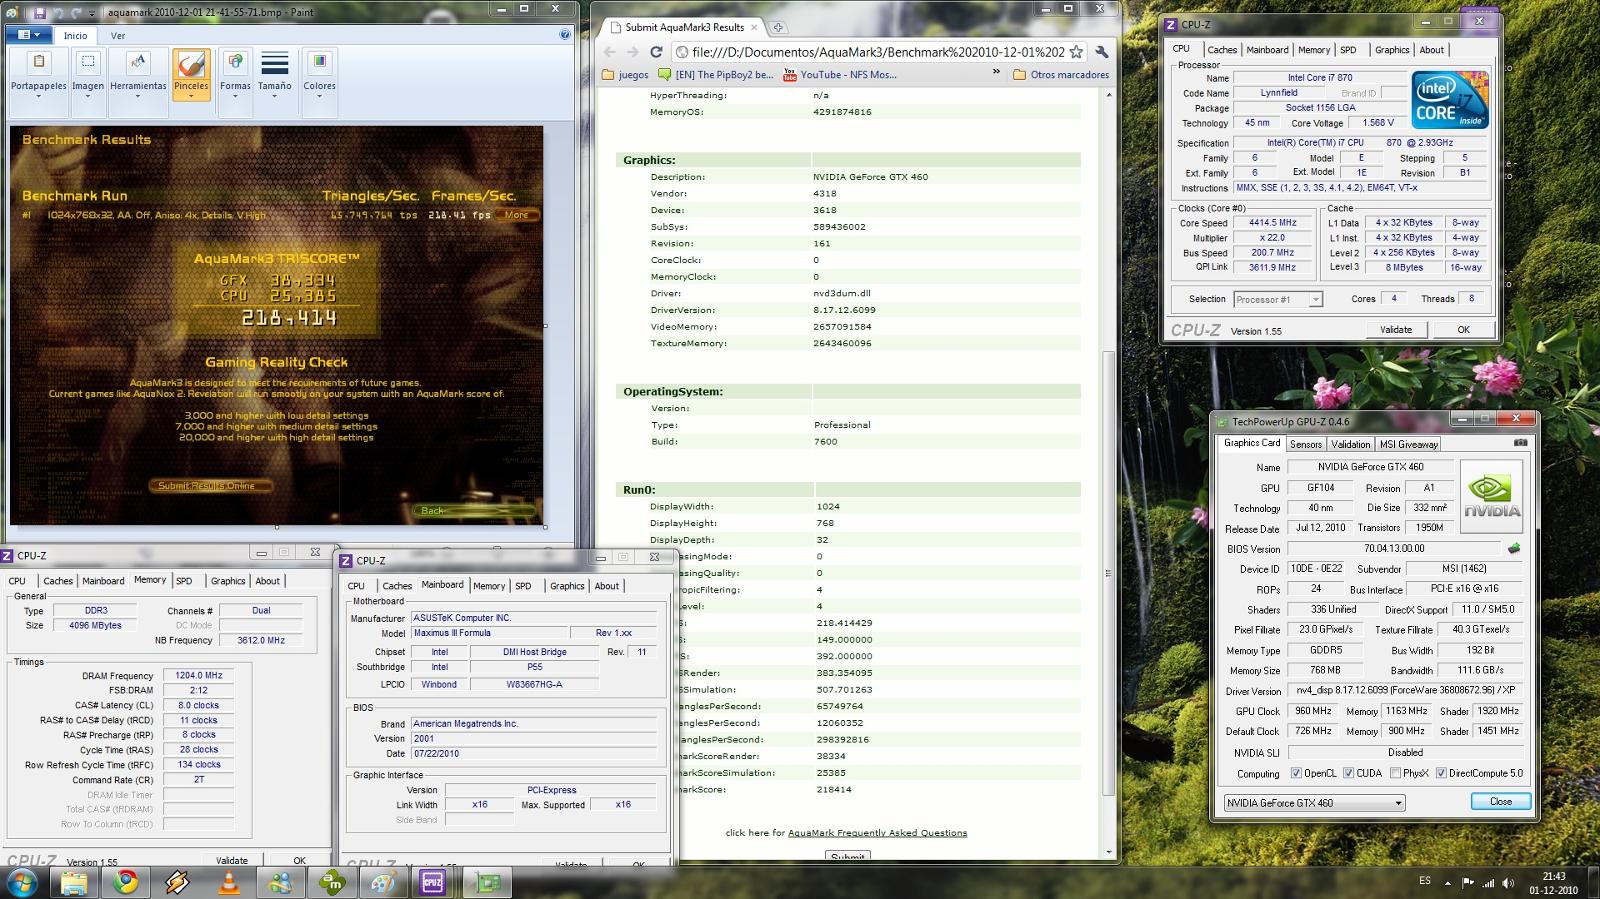The width and height of the screenshot is (1600, 899).
Task: Open SPD tab in top-right CPU-Z window
Action: [x=1348, y=50]
